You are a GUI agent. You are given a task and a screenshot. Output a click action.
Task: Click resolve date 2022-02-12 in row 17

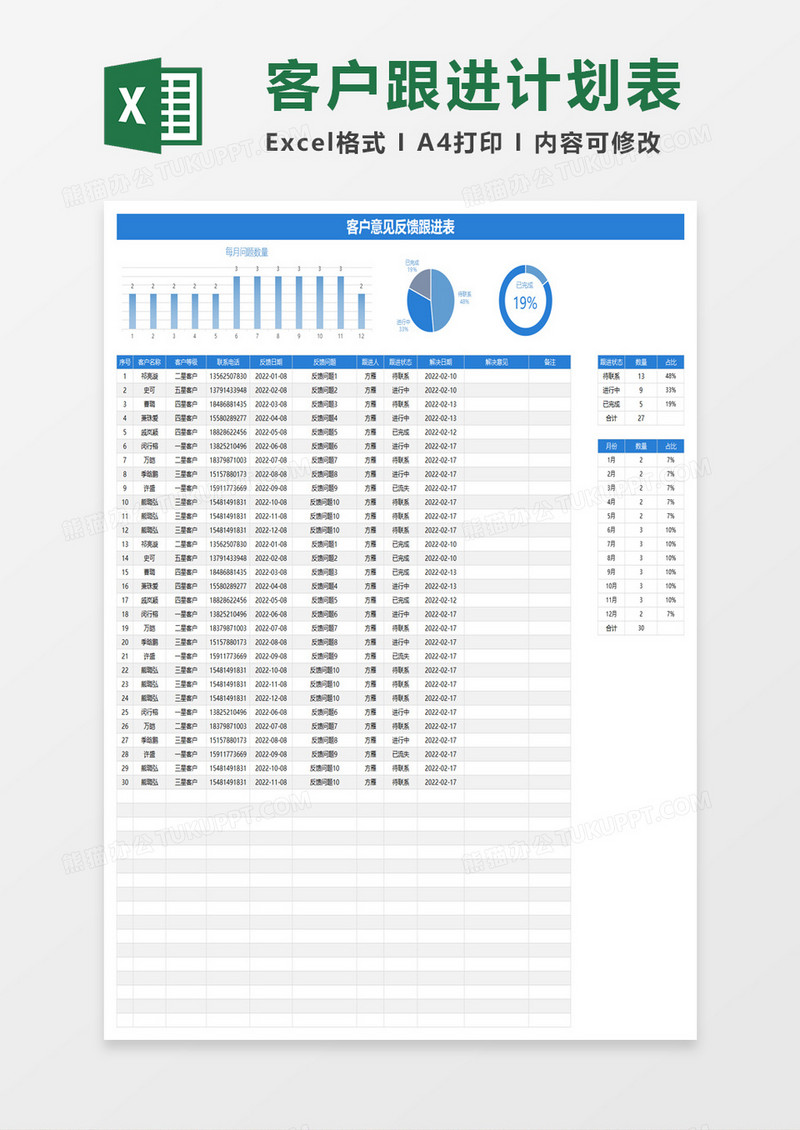(440, 600)
